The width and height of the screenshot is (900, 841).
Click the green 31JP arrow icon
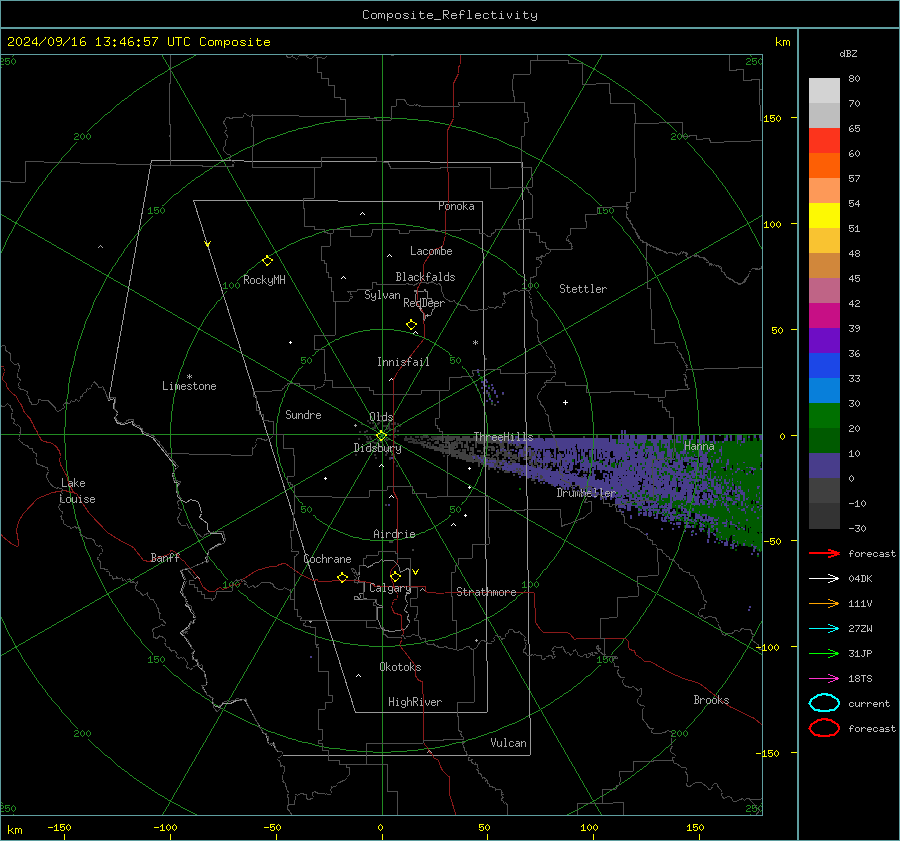(824, 653)
